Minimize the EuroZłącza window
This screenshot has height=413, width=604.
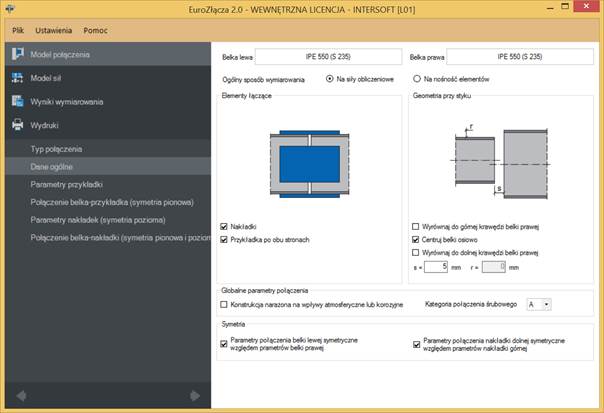(x=550, y=7)
